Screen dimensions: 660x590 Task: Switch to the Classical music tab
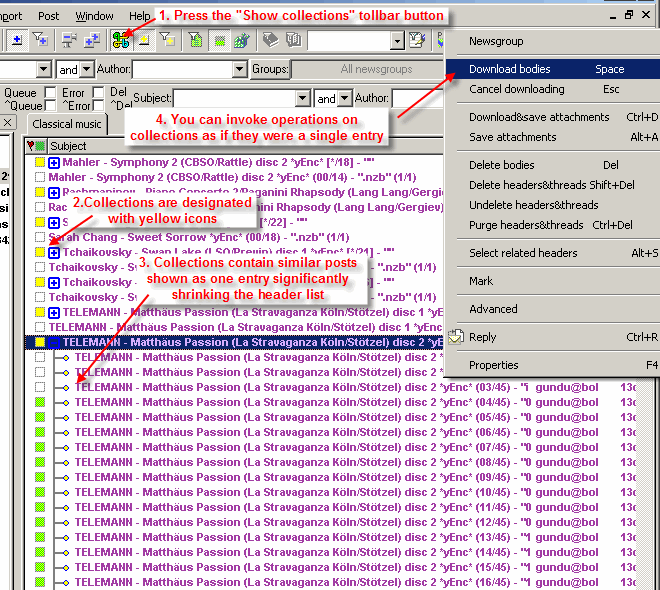[66, 124]
